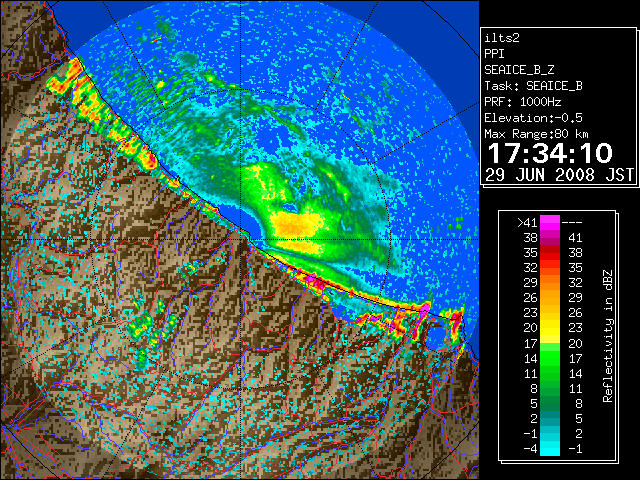Click the orange 29 dBZ legend swatch
The image size is (640, 480).
click(550, 283)
